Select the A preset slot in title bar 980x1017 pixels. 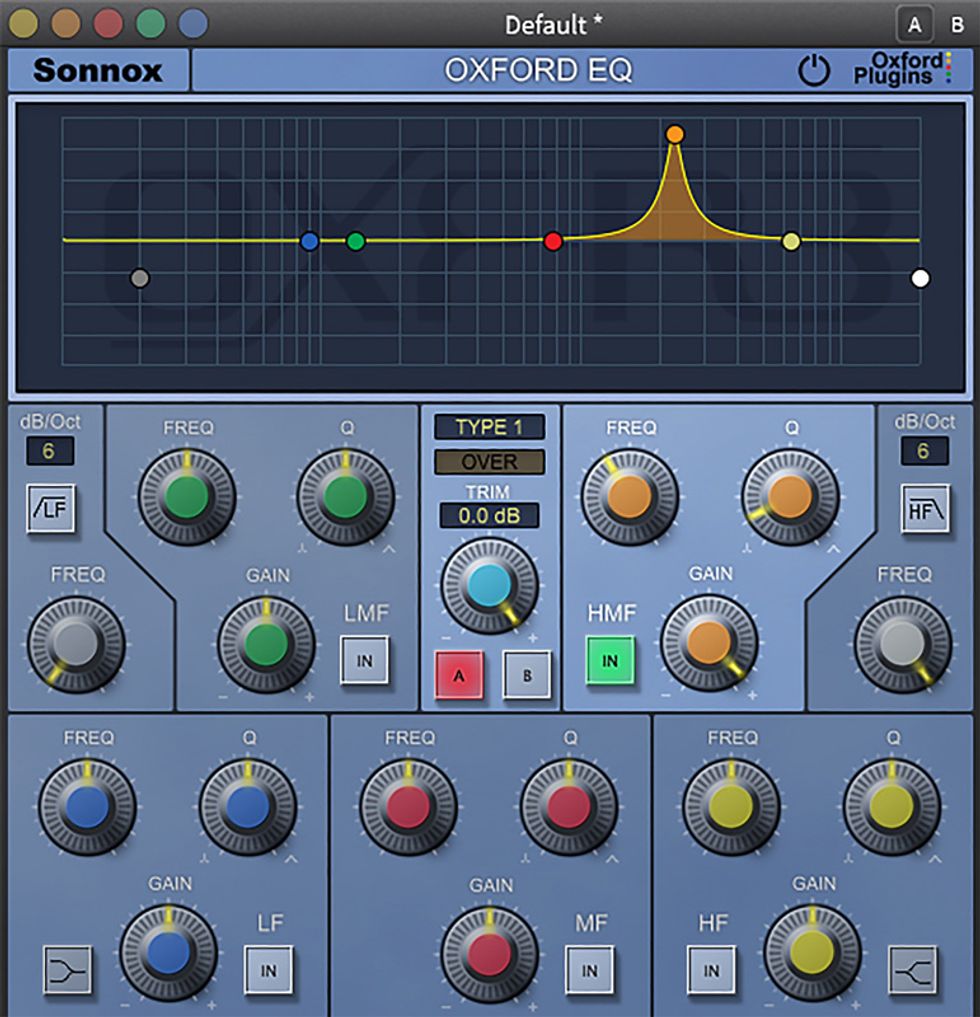914,25
